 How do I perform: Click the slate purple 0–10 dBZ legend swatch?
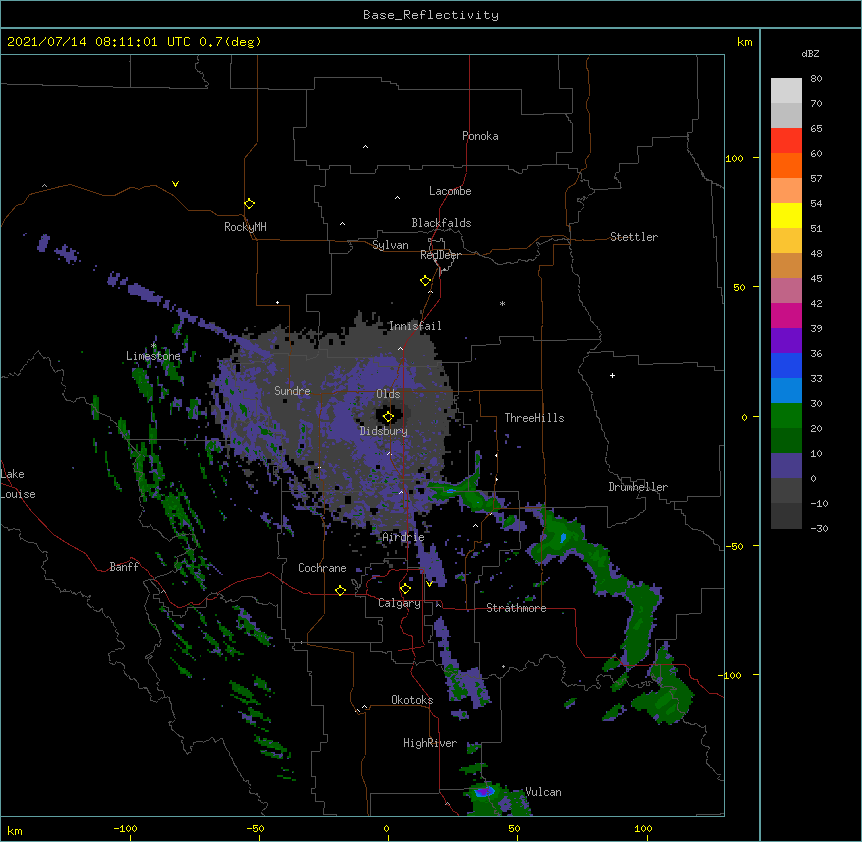[x=786, y=466]
